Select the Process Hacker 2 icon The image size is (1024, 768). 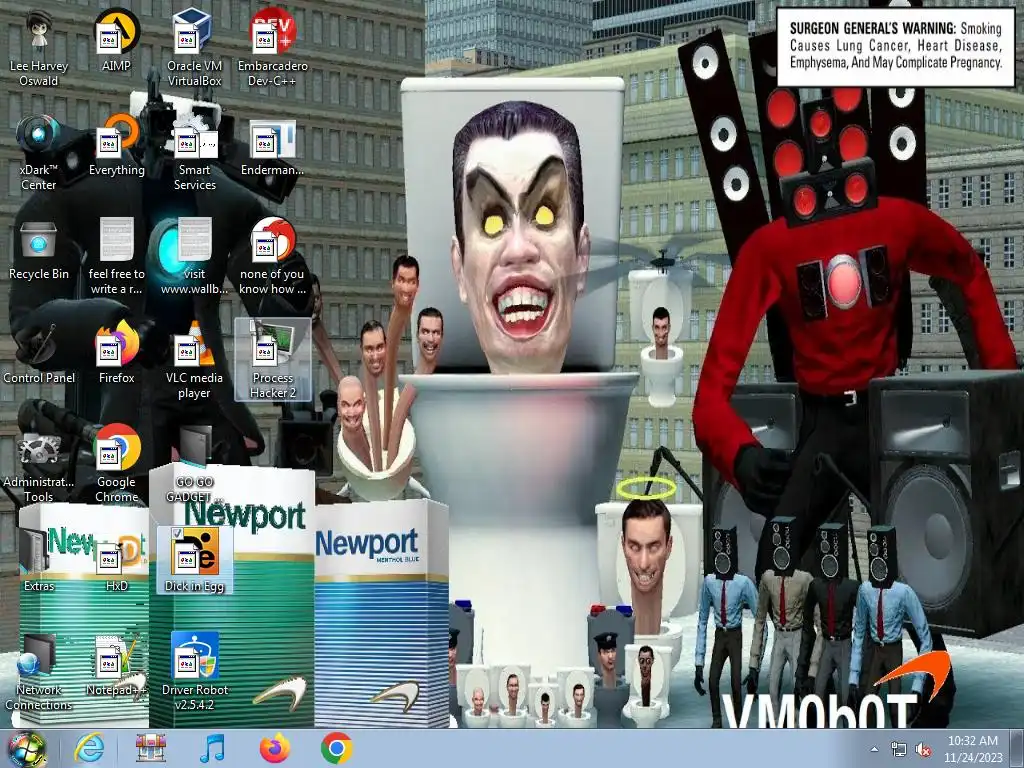[272, 359]
